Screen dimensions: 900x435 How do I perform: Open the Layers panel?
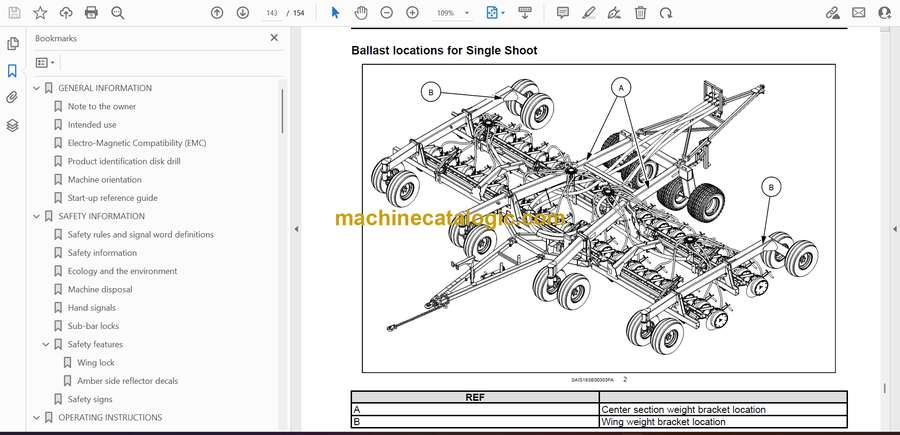click(12, 125)
